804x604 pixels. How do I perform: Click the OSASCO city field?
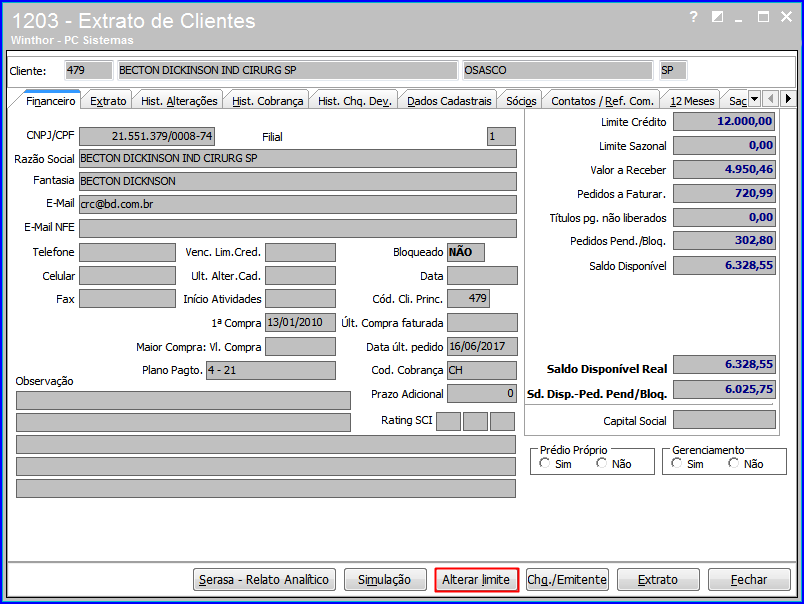click(x=558, y=70)
